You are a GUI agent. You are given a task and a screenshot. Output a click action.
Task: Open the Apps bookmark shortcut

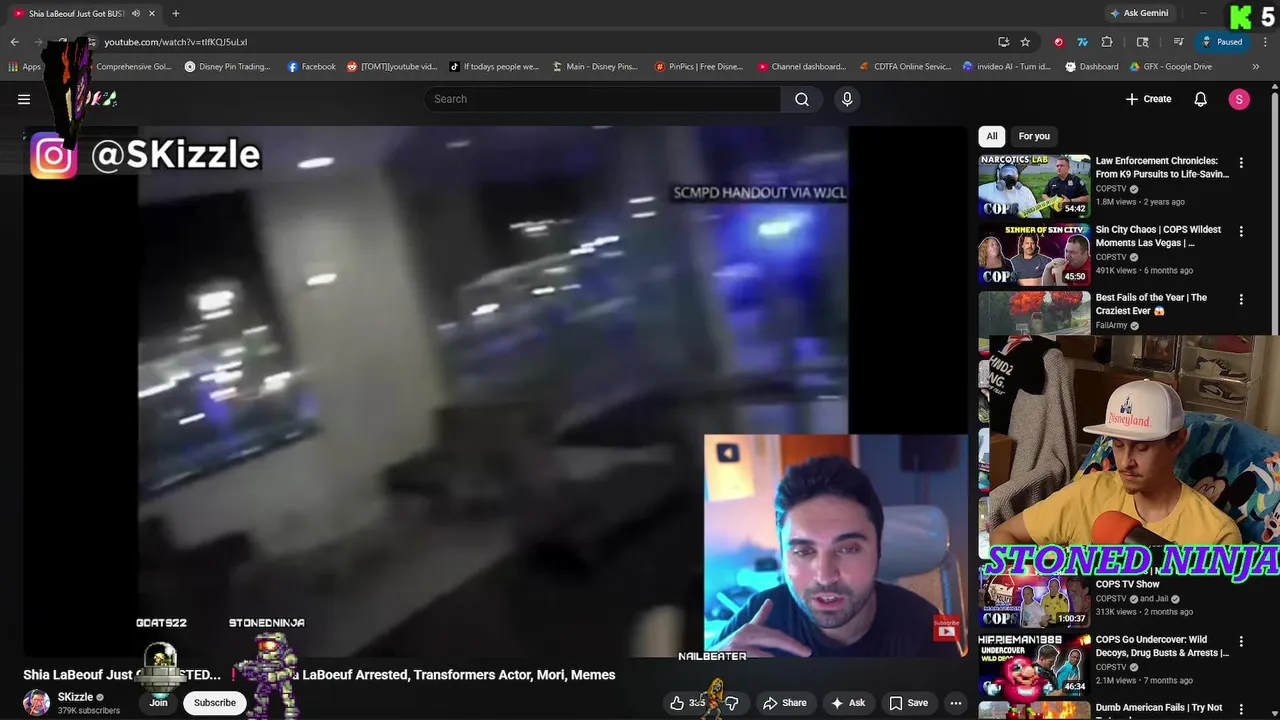[x=24, y=67]
